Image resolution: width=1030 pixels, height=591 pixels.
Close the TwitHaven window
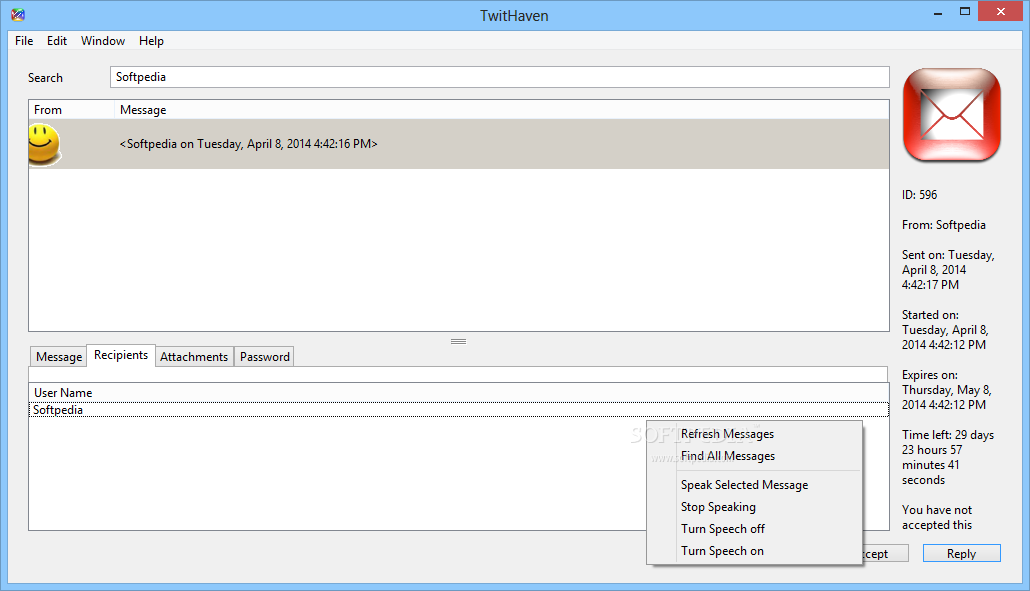(1001, 11)
